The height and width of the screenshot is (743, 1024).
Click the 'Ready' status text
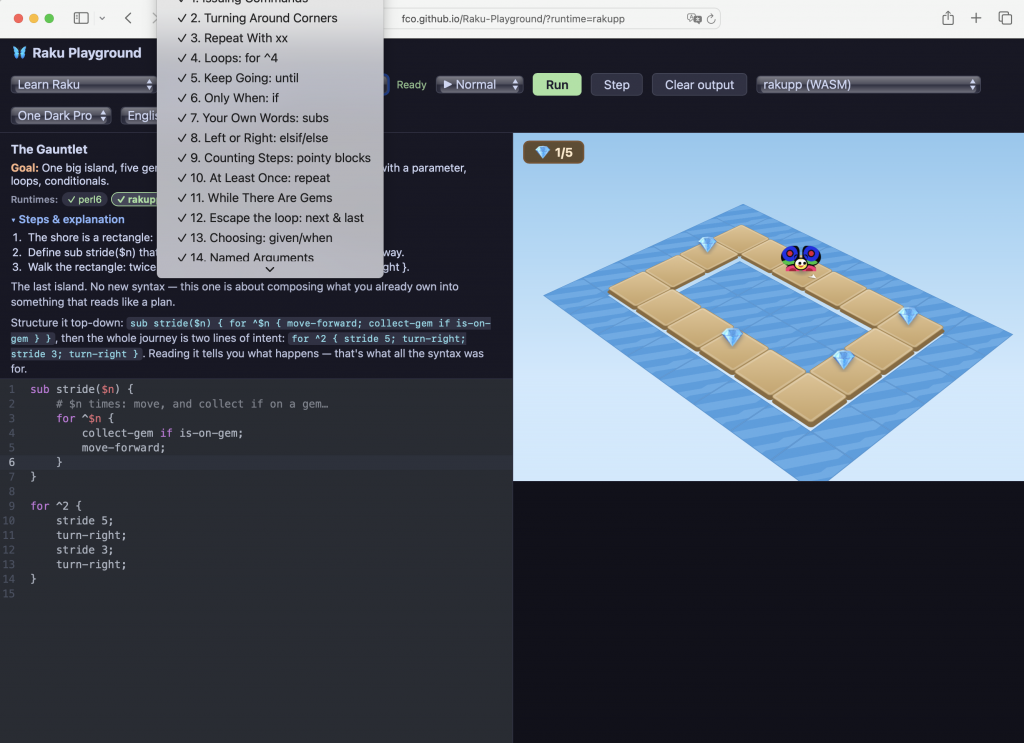coord(411,85)
